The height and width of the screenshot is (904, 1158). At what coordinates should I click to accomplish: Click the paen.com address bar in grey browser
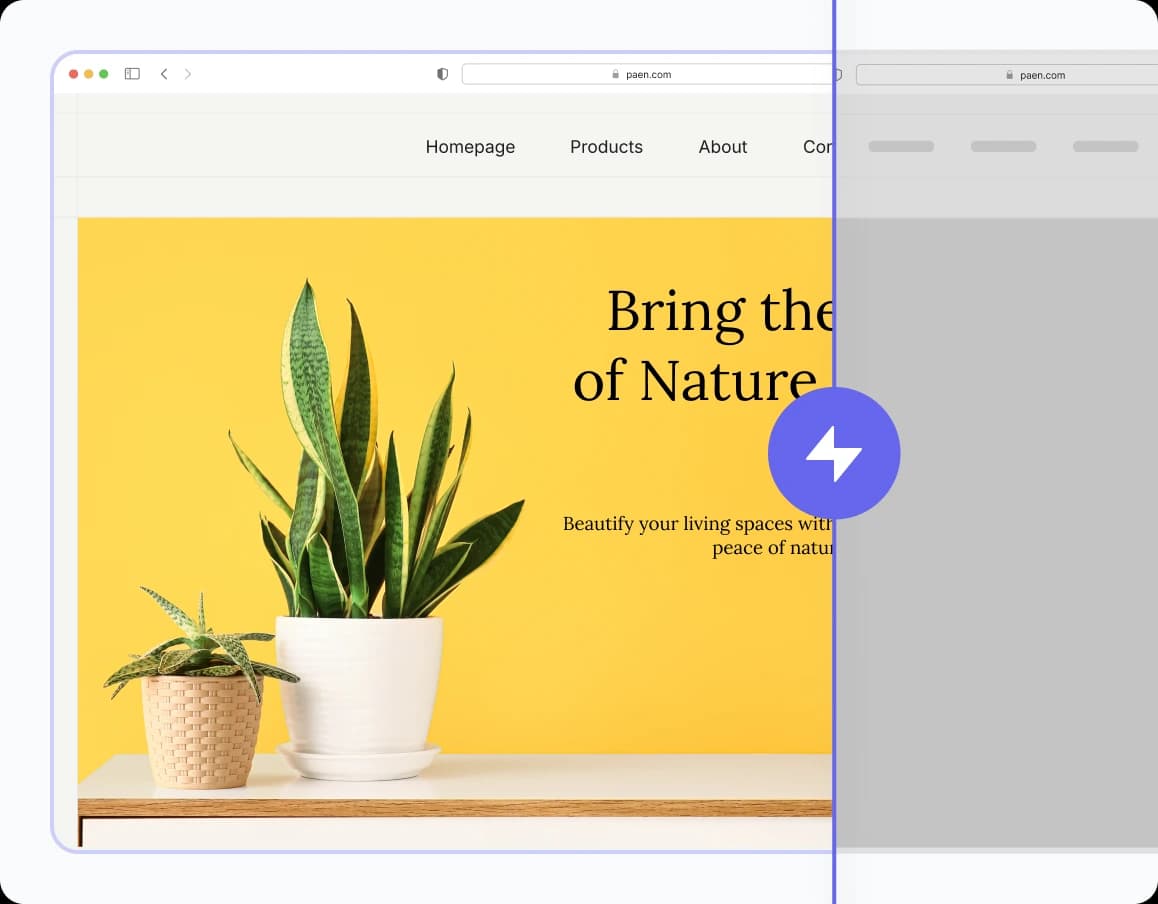point(1007,75)
